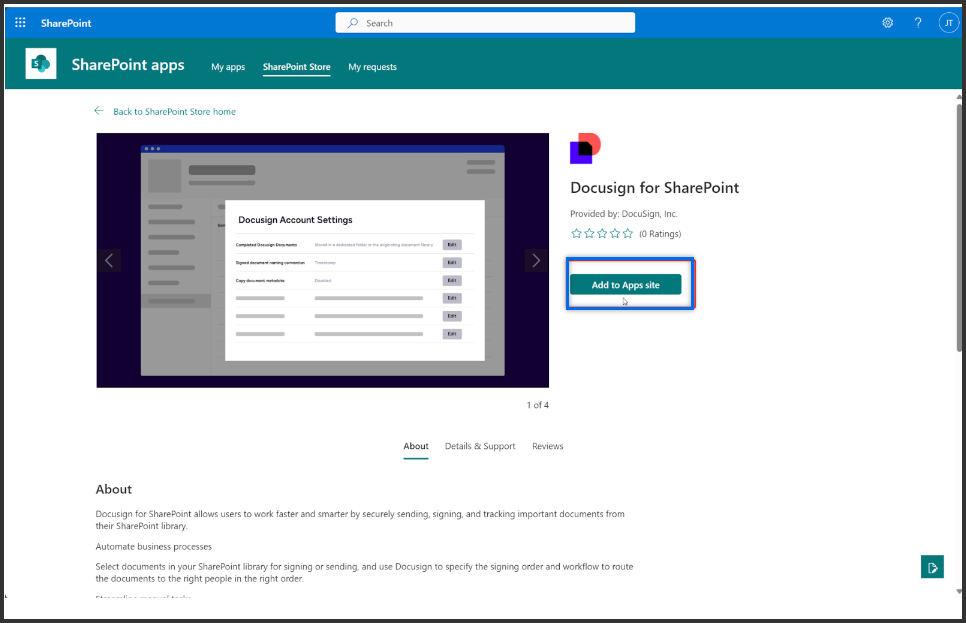Click the Docusign Account Settings screenshot
Screen dimensions: 966x623
(x=322, y=260)
